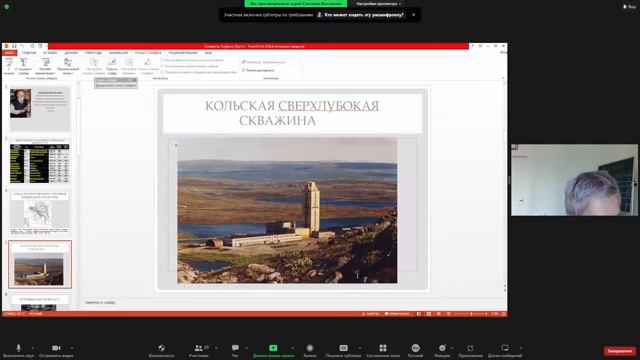Screen dimensions: 640x360
Task: Click Save icon in PowerPoint title bar
Action: pos(14,46)
